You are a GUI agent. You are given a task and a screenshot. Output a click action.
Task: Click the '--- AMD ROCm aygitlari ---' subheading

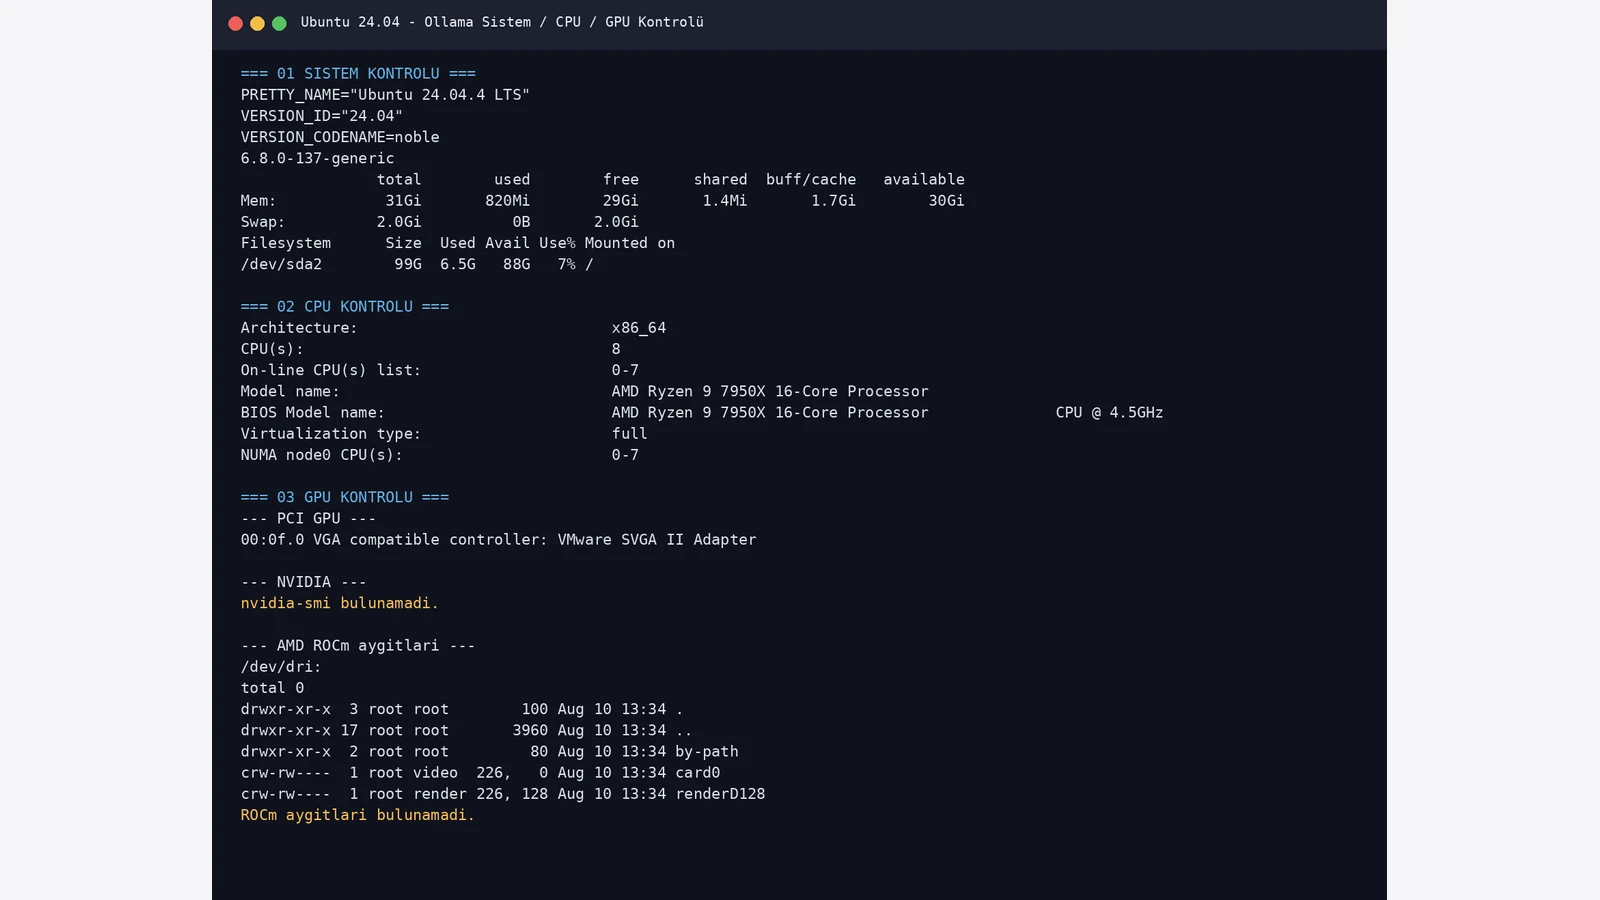[x=358, y=646]
